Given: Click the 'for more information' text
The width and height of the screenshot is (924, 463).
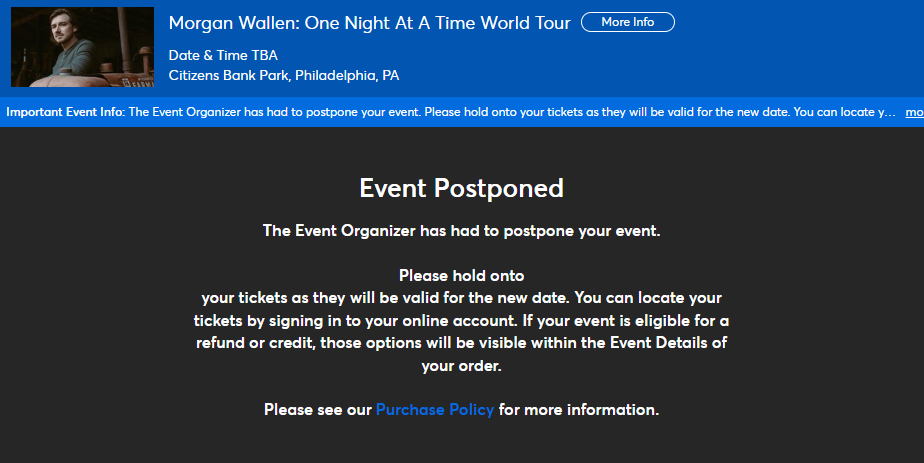Looking at the screenshot, I should [579, 409].
